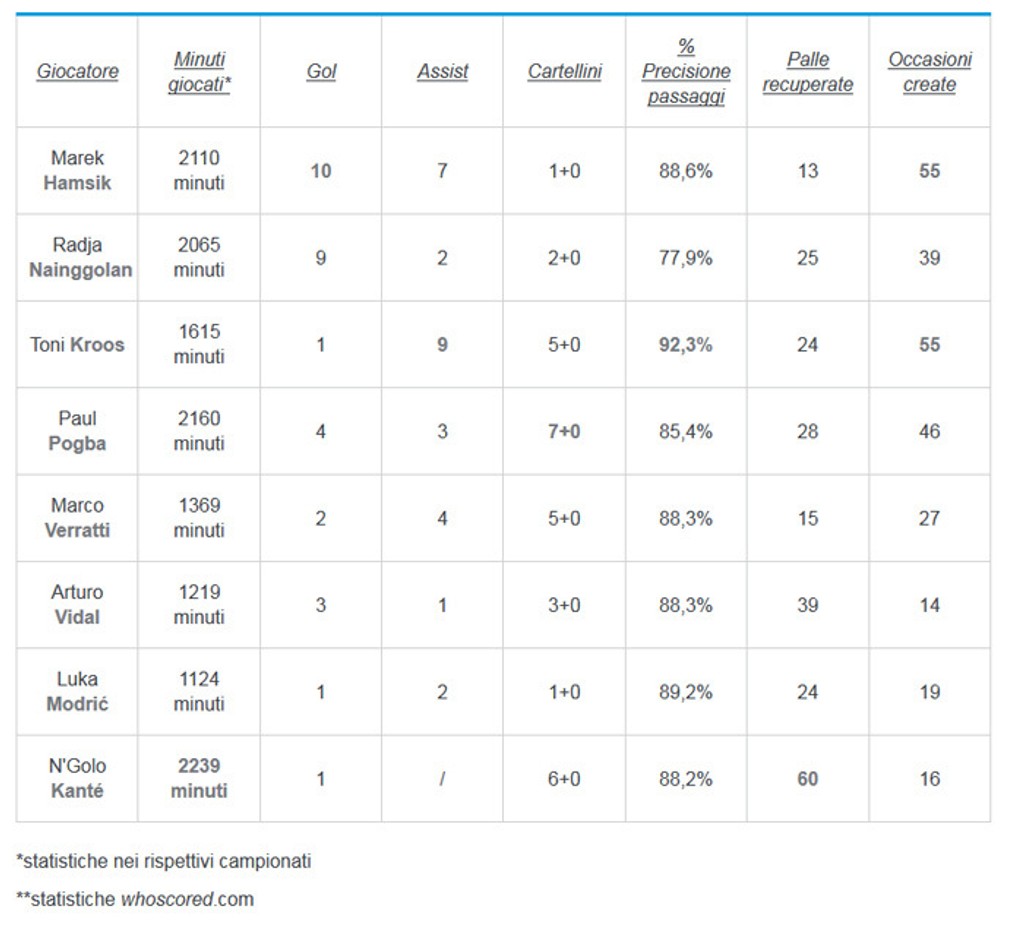Click the Giocatore column header
This screenshot has width=1024, height=936.
click(77, 72)
